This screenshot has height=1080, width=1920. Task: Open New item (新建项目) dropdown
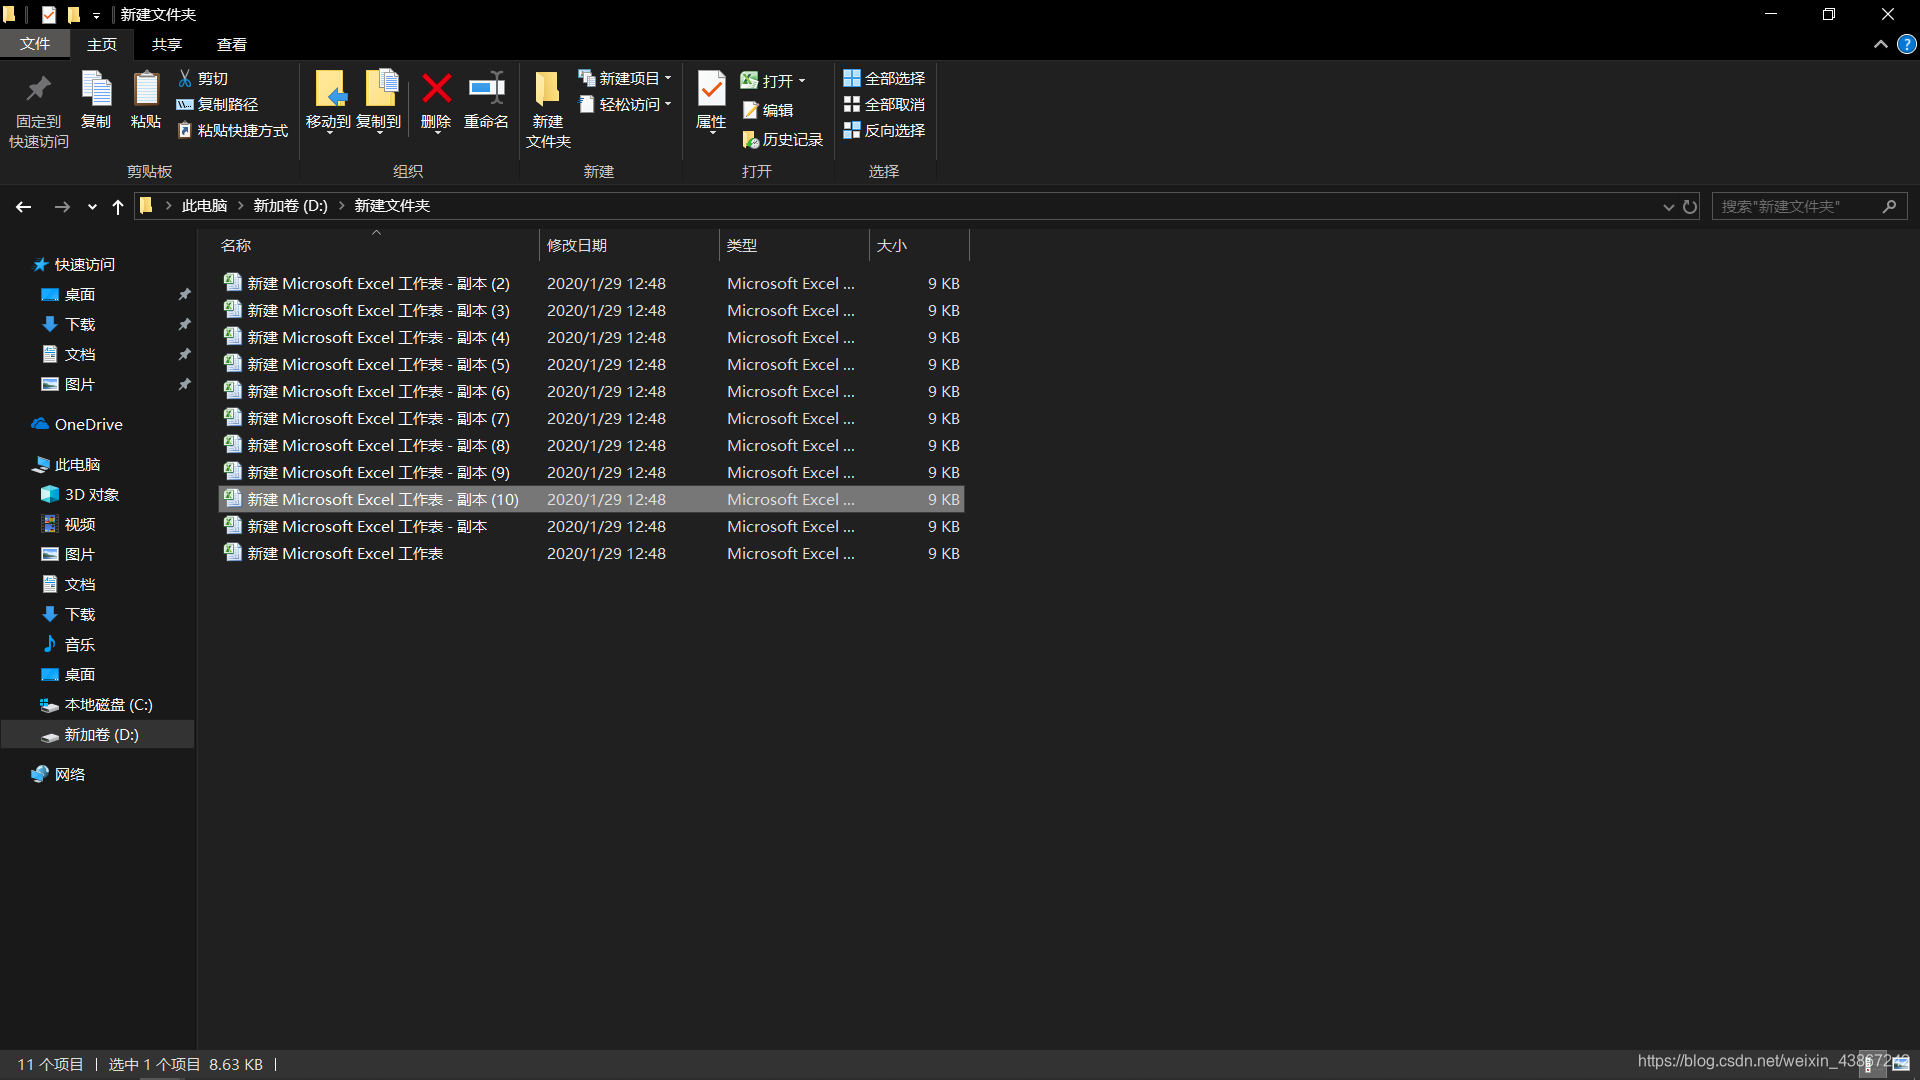click(x=625, y=78)
